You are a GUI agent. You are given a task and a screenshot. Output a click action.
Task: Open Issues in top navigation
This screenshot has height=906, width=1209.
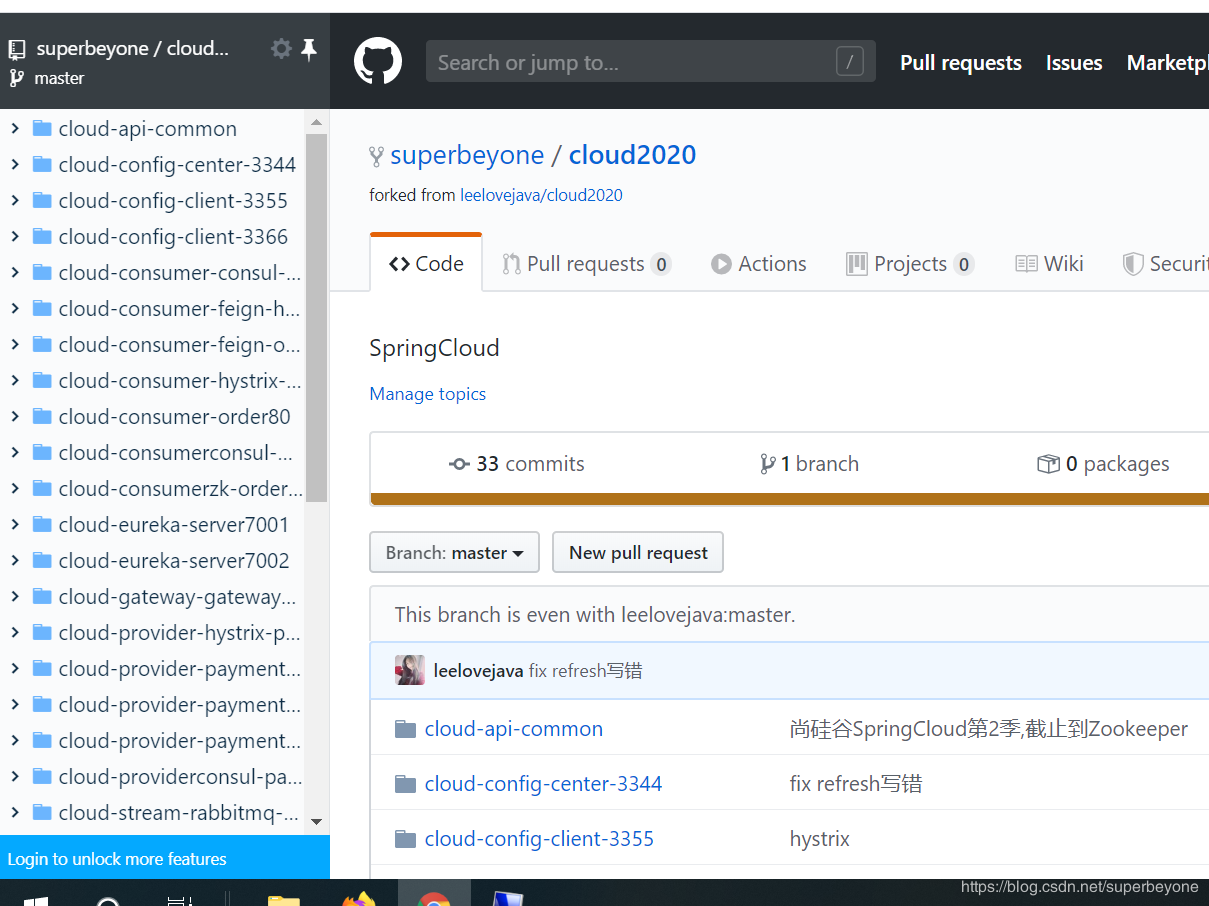1074,62
